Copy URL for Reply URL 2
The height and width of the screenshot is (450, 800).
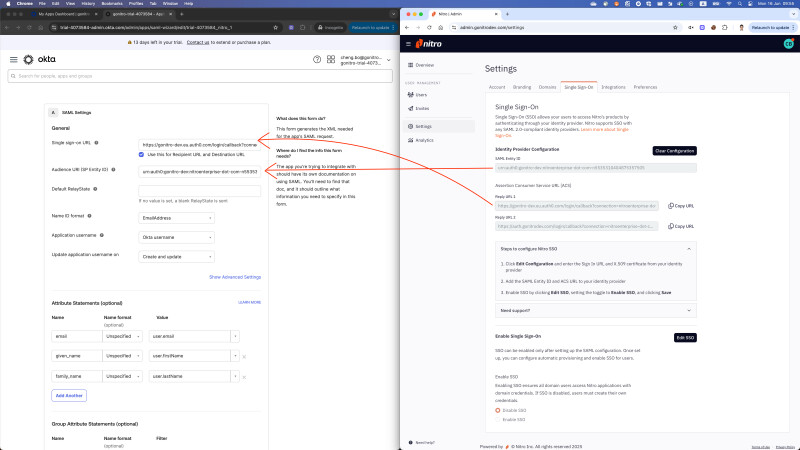pyautogui.click(x=681, y=227)
